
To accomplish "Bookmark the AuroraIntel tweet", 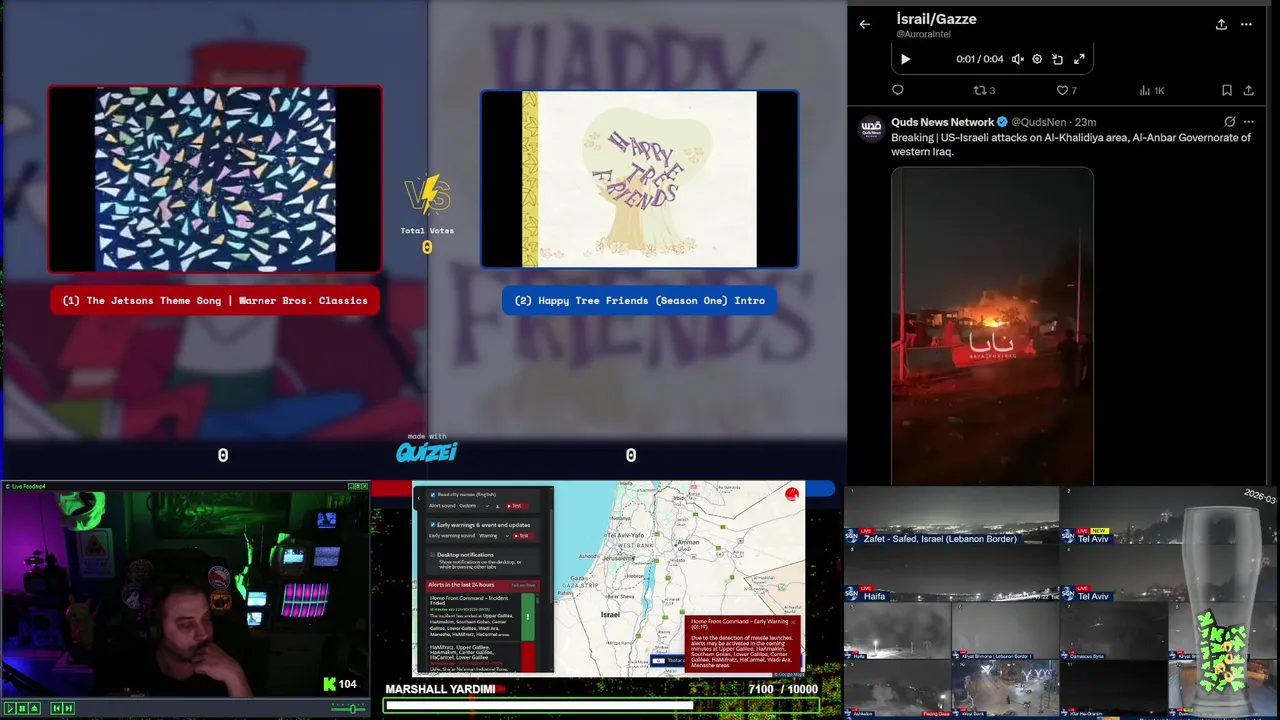I will pos(1227,90).
